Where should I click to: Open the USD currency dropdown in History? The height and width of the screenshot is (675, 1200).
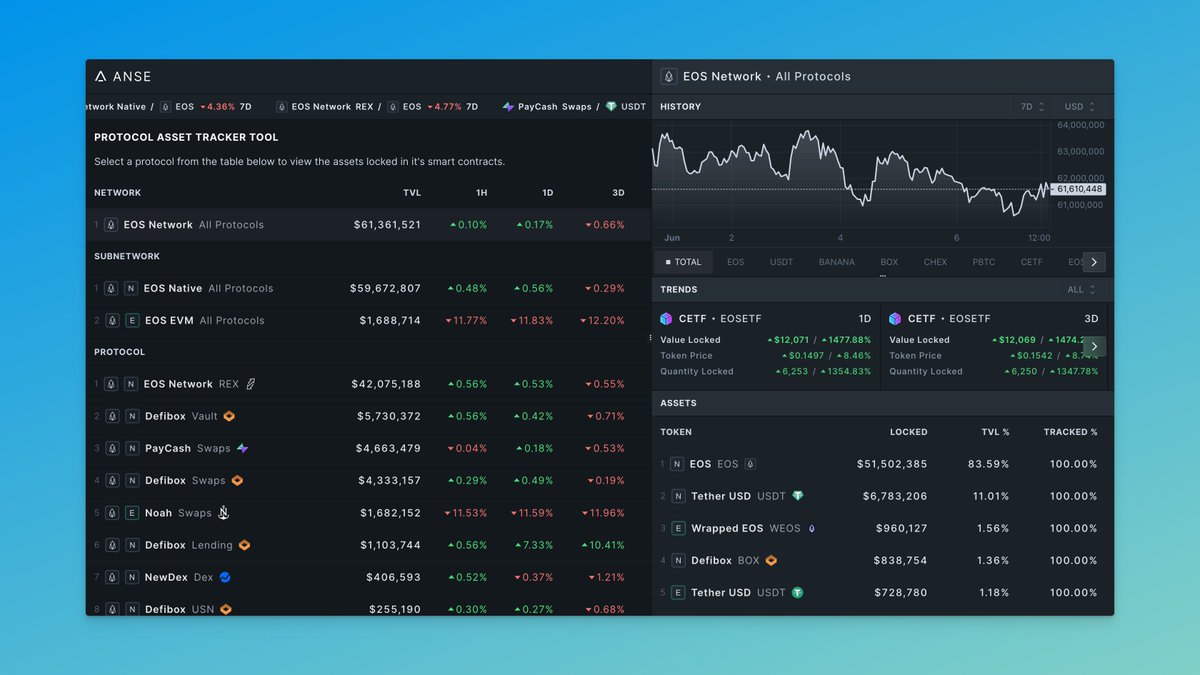1080,107
